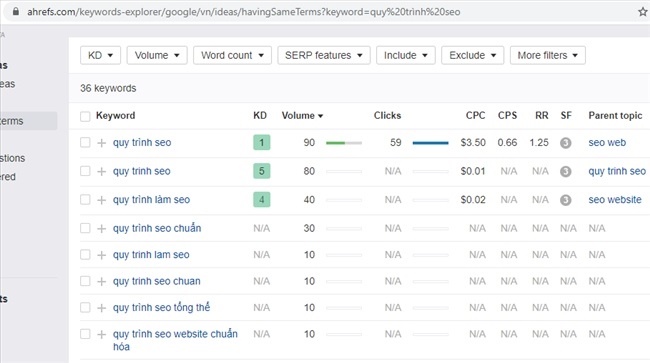Viewport: 650px width, 363px height.
Task: Open the KD filter dropdown
Action: (x=100, y=55)
